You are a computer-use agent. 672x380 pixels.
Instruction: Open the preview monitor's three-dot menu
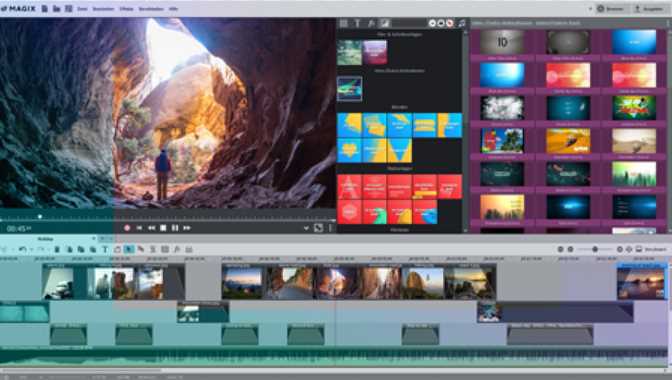tap(330, 228)
